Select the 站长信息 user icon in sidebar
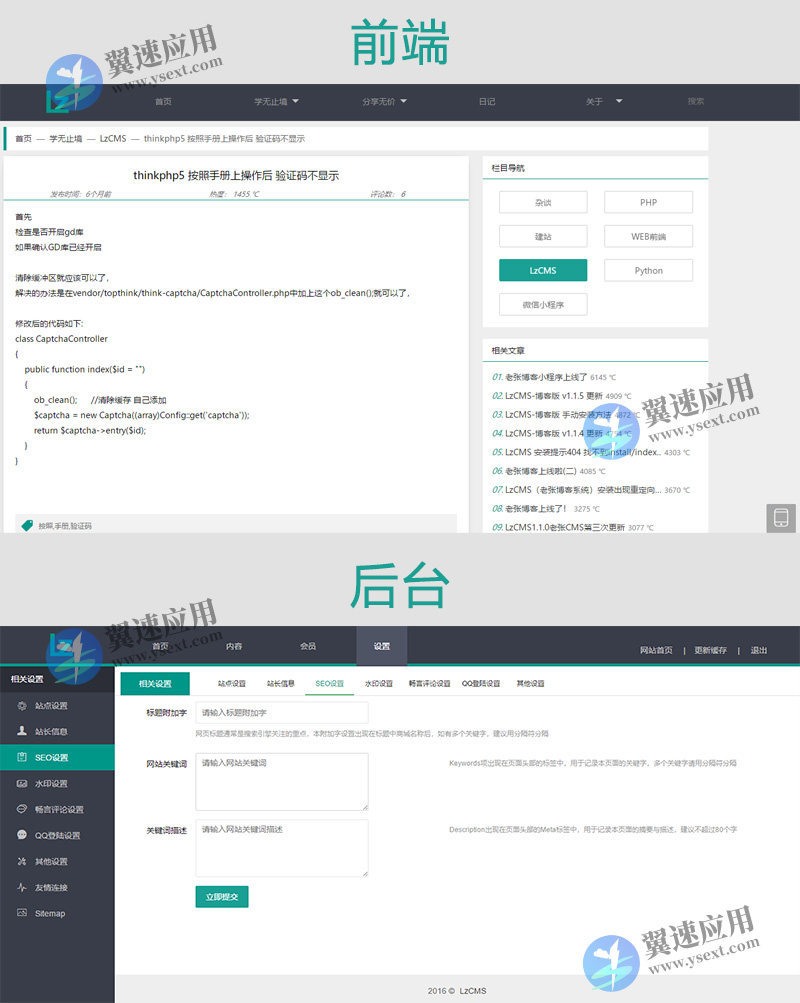 coord(22,731)
